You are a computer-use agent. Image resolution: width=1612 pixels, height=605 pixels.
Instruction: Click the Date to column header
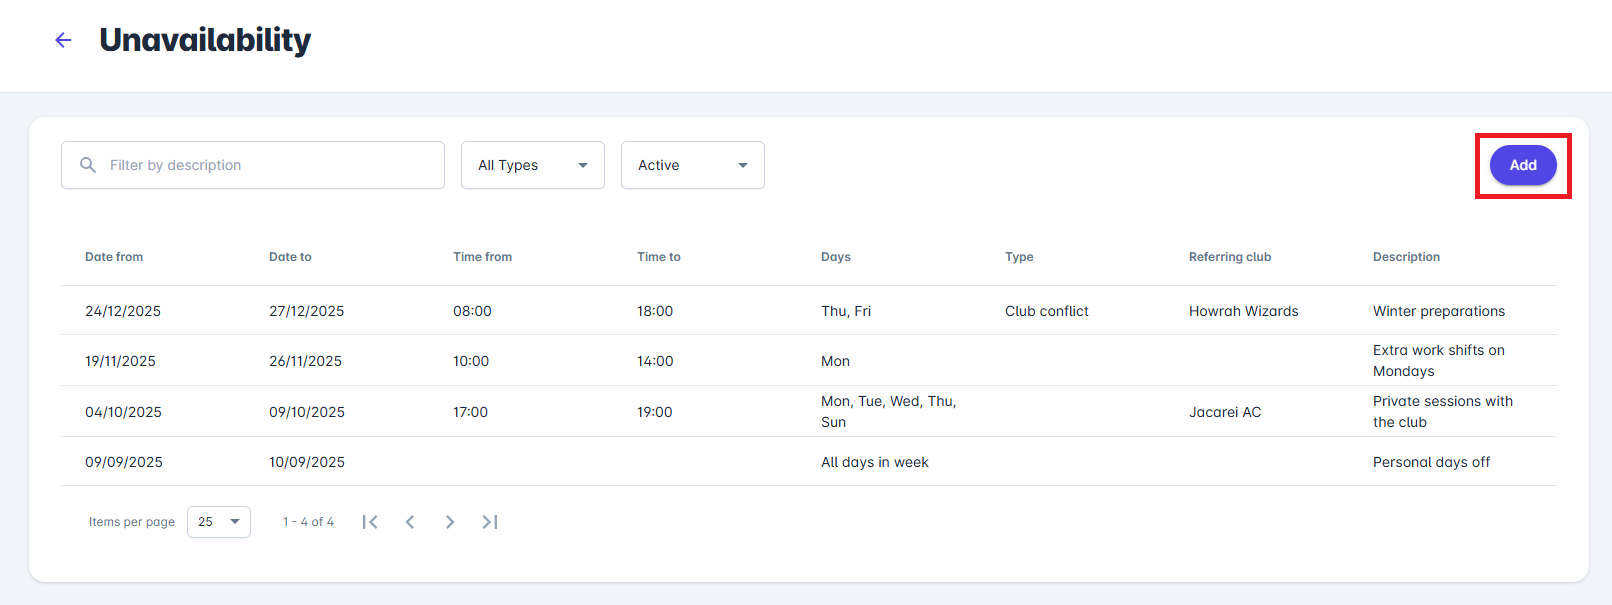point(290,257)
